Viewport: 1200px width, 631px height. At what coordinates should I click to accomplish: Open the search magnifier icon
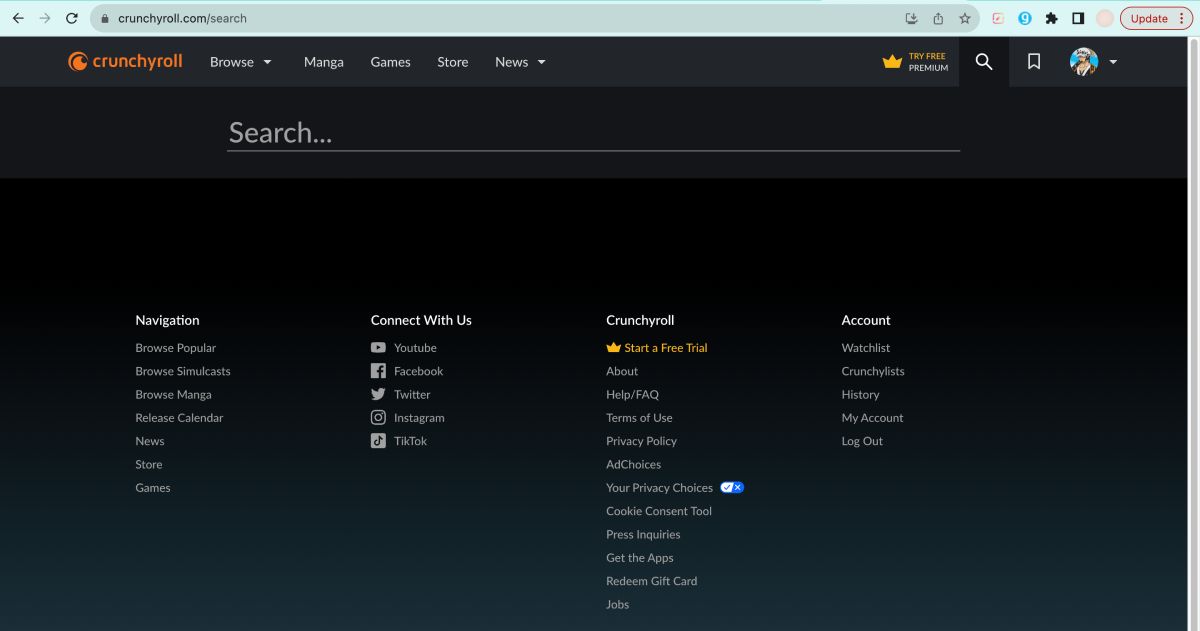(x=984, y=62)
